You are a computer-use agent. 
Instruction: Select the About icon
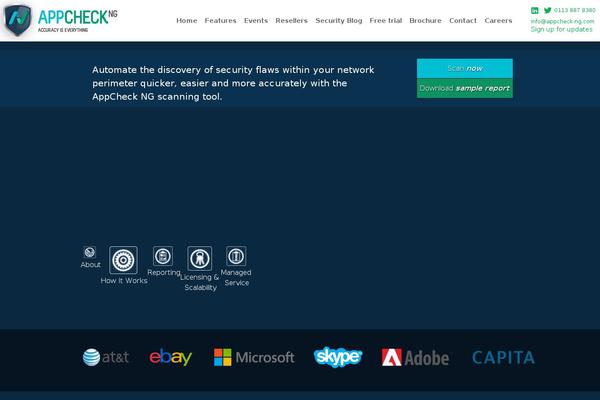point(90,252)
